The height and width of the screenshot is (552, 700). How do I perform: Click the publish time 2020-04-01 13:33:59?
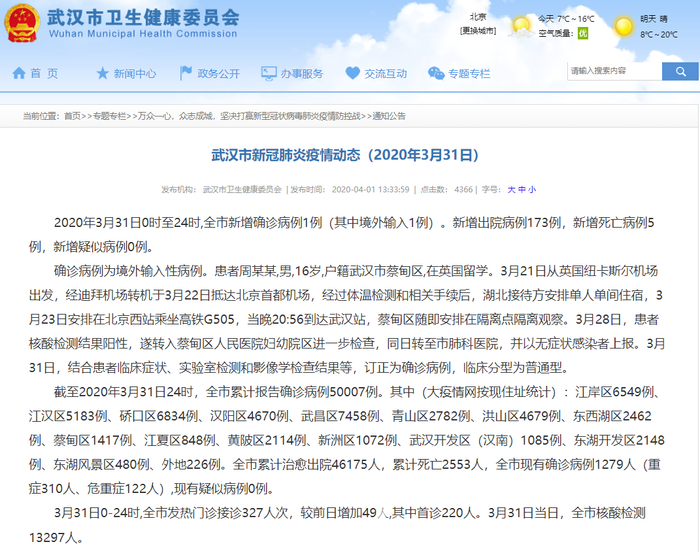pos(371,190)
